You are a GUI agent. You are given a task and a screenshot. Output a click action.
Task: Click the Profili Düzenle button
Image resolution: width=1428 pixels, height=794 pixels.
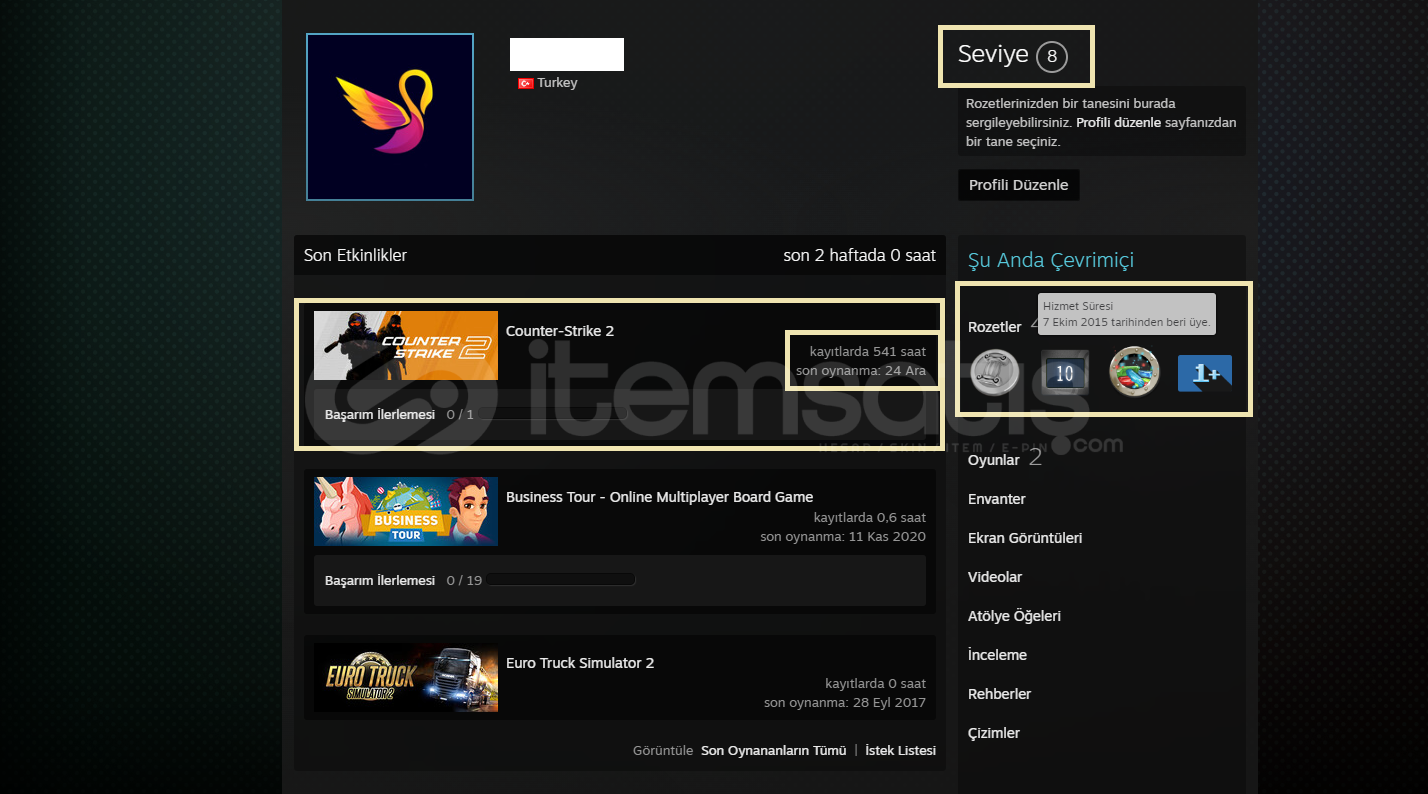1018,185
